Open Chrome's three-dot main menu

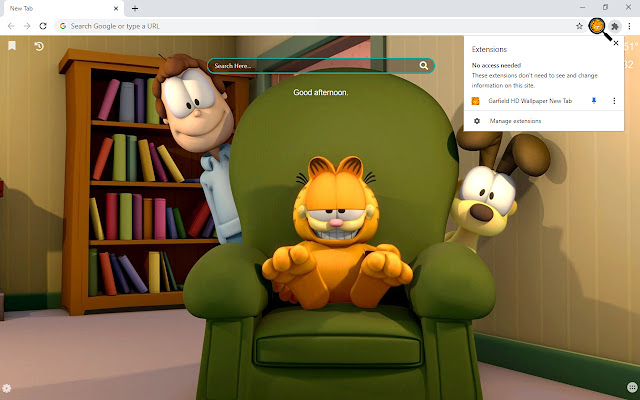tap(629, 26)
